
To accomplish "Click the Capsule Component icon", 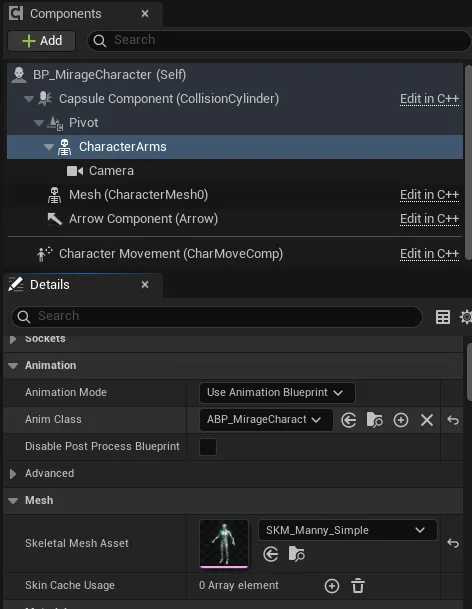I will (x=45, y=99).
